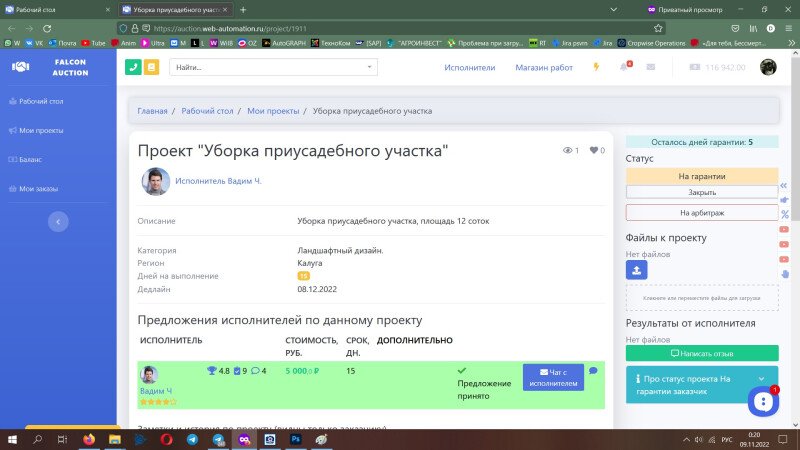Viewport: 800px width, 450px height.
Task: Open the support chatbot widget
Action: tap(763, 401)
